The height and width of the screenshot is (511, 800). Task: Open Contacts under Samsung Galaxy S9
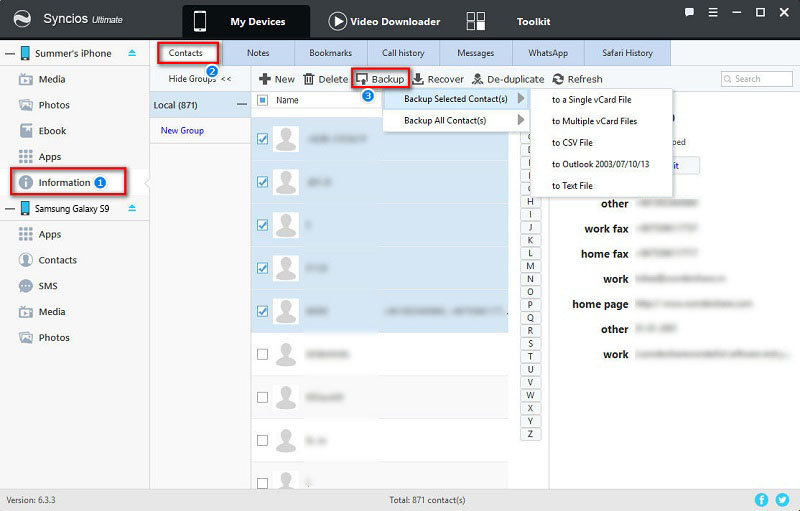point(47,260)
